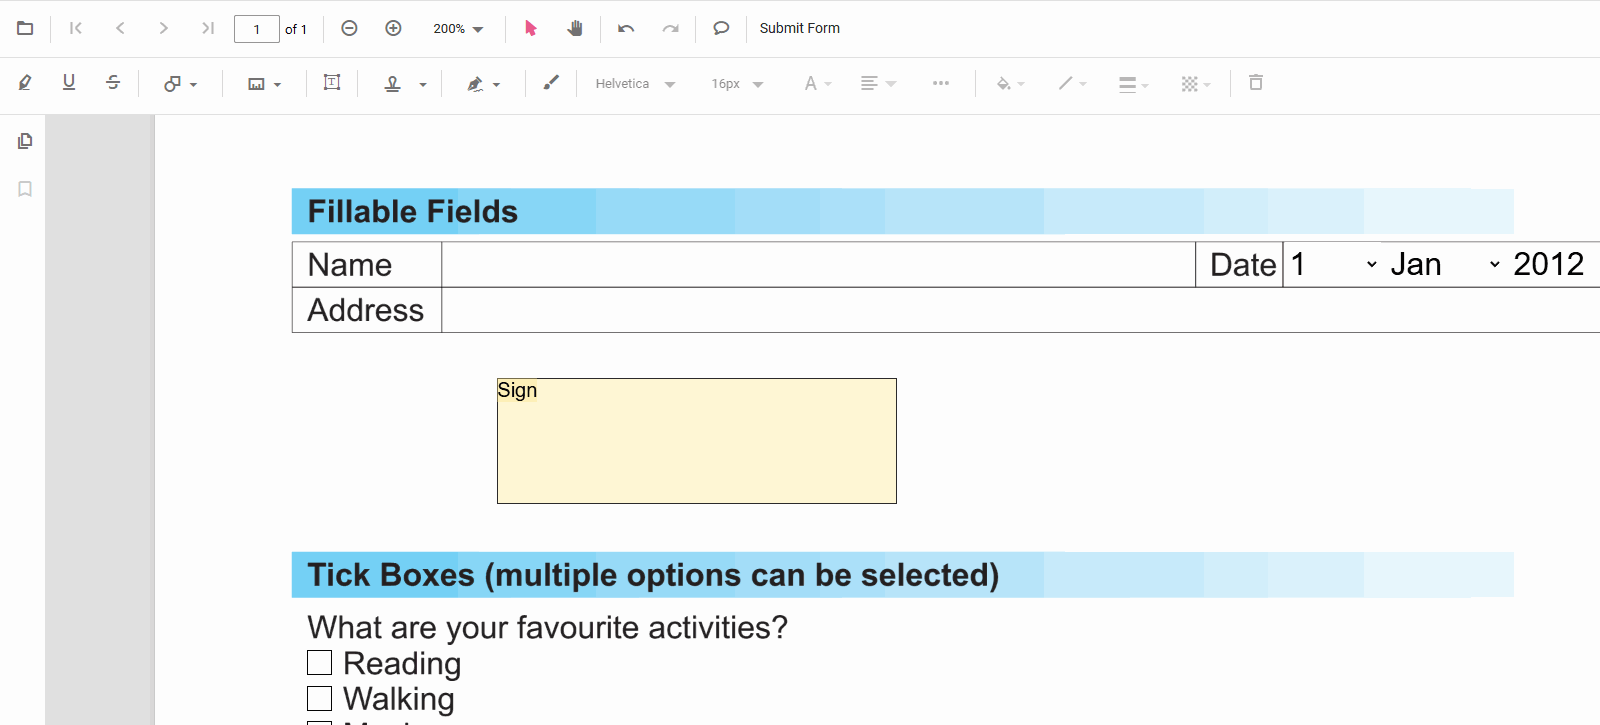Open the zoom level 200% dropdown
This screenshot has height=725, width=1600.
[456, 28]
